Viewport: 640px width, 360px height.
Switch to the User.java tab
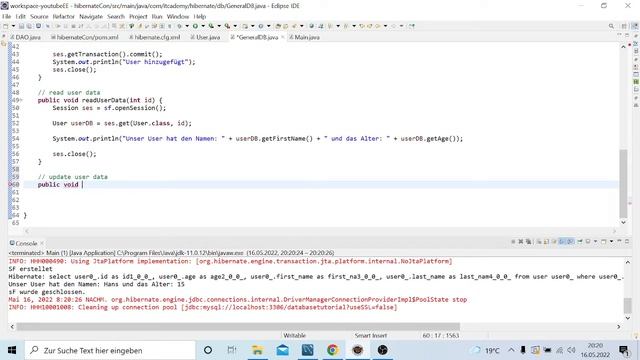pyautogui.click(x=205, y=37)
